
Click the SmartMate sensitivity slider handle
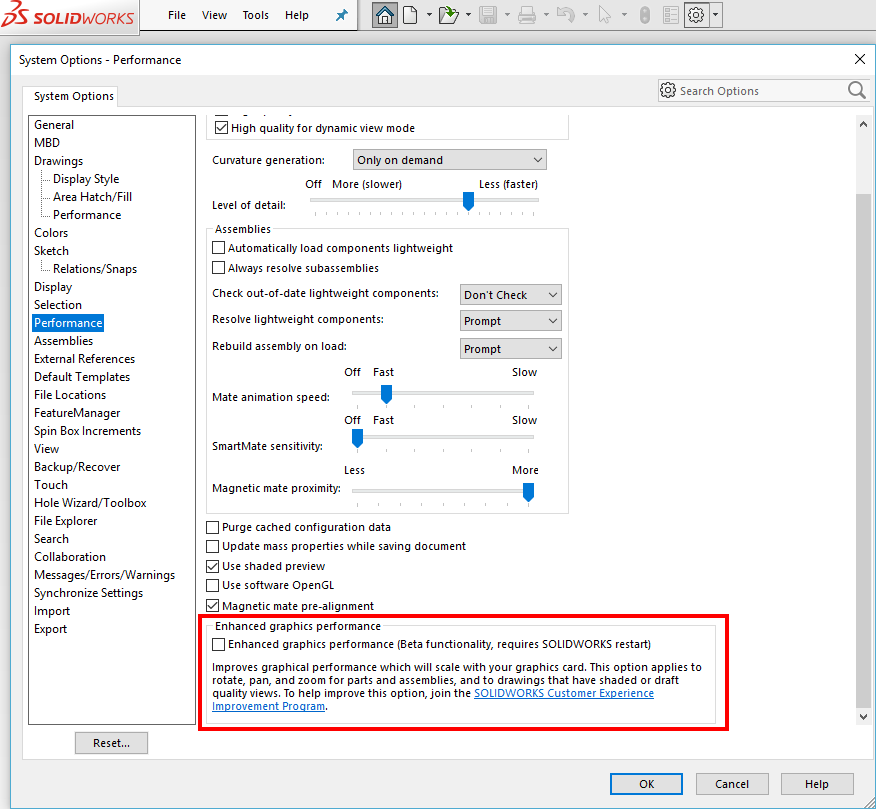click(358, 438)
